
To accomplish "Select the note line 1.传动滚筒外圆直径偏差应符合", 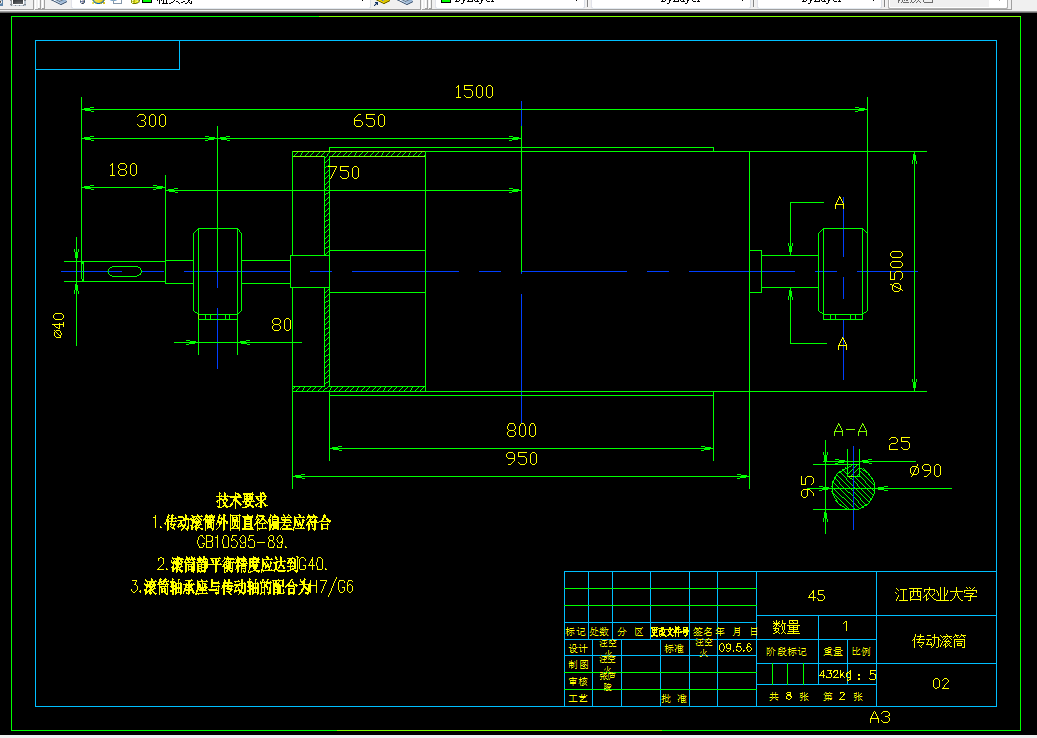I will 241,523.
